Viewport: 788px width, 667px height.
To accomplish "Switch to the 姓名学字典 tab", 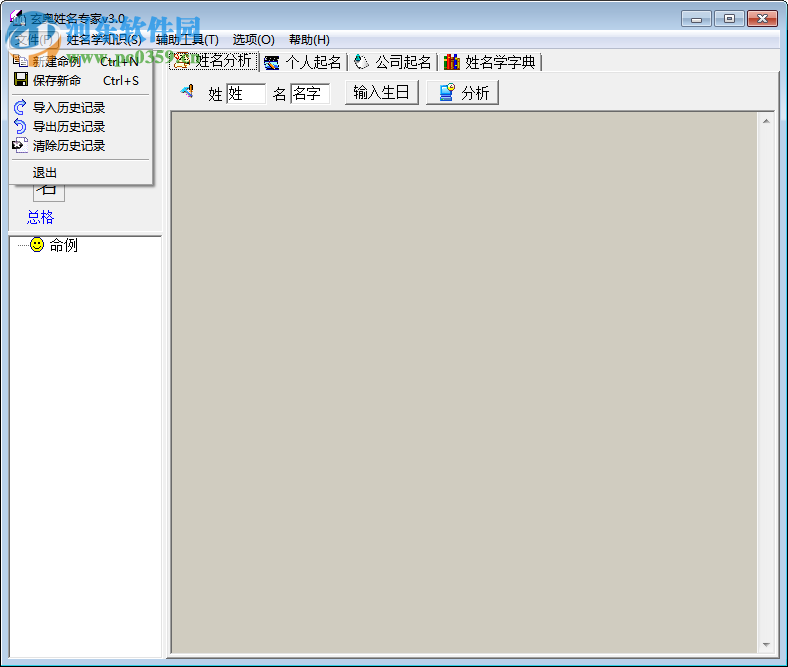I will [x=489, y=62].
